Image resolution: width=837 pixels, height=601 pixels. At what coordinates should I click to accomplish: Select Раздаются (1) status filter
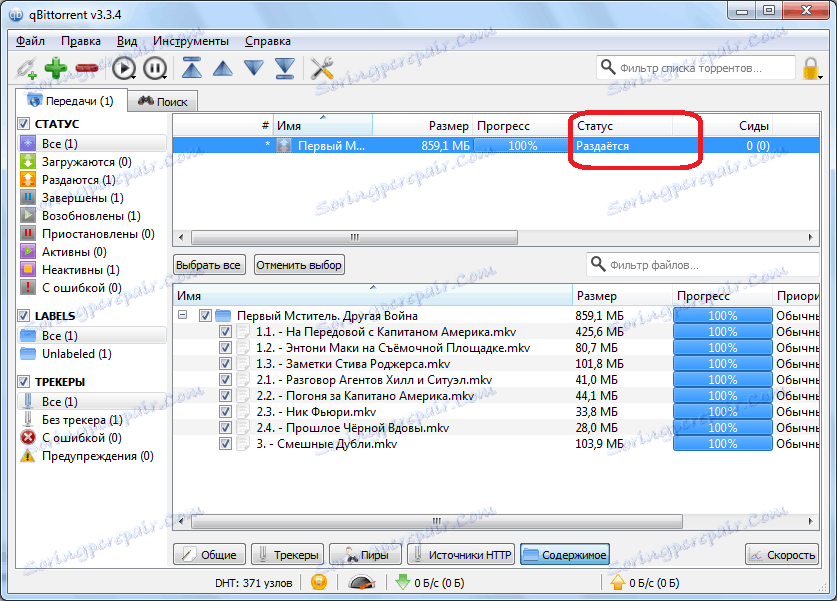pyautogui.click(x=92, y=180)
